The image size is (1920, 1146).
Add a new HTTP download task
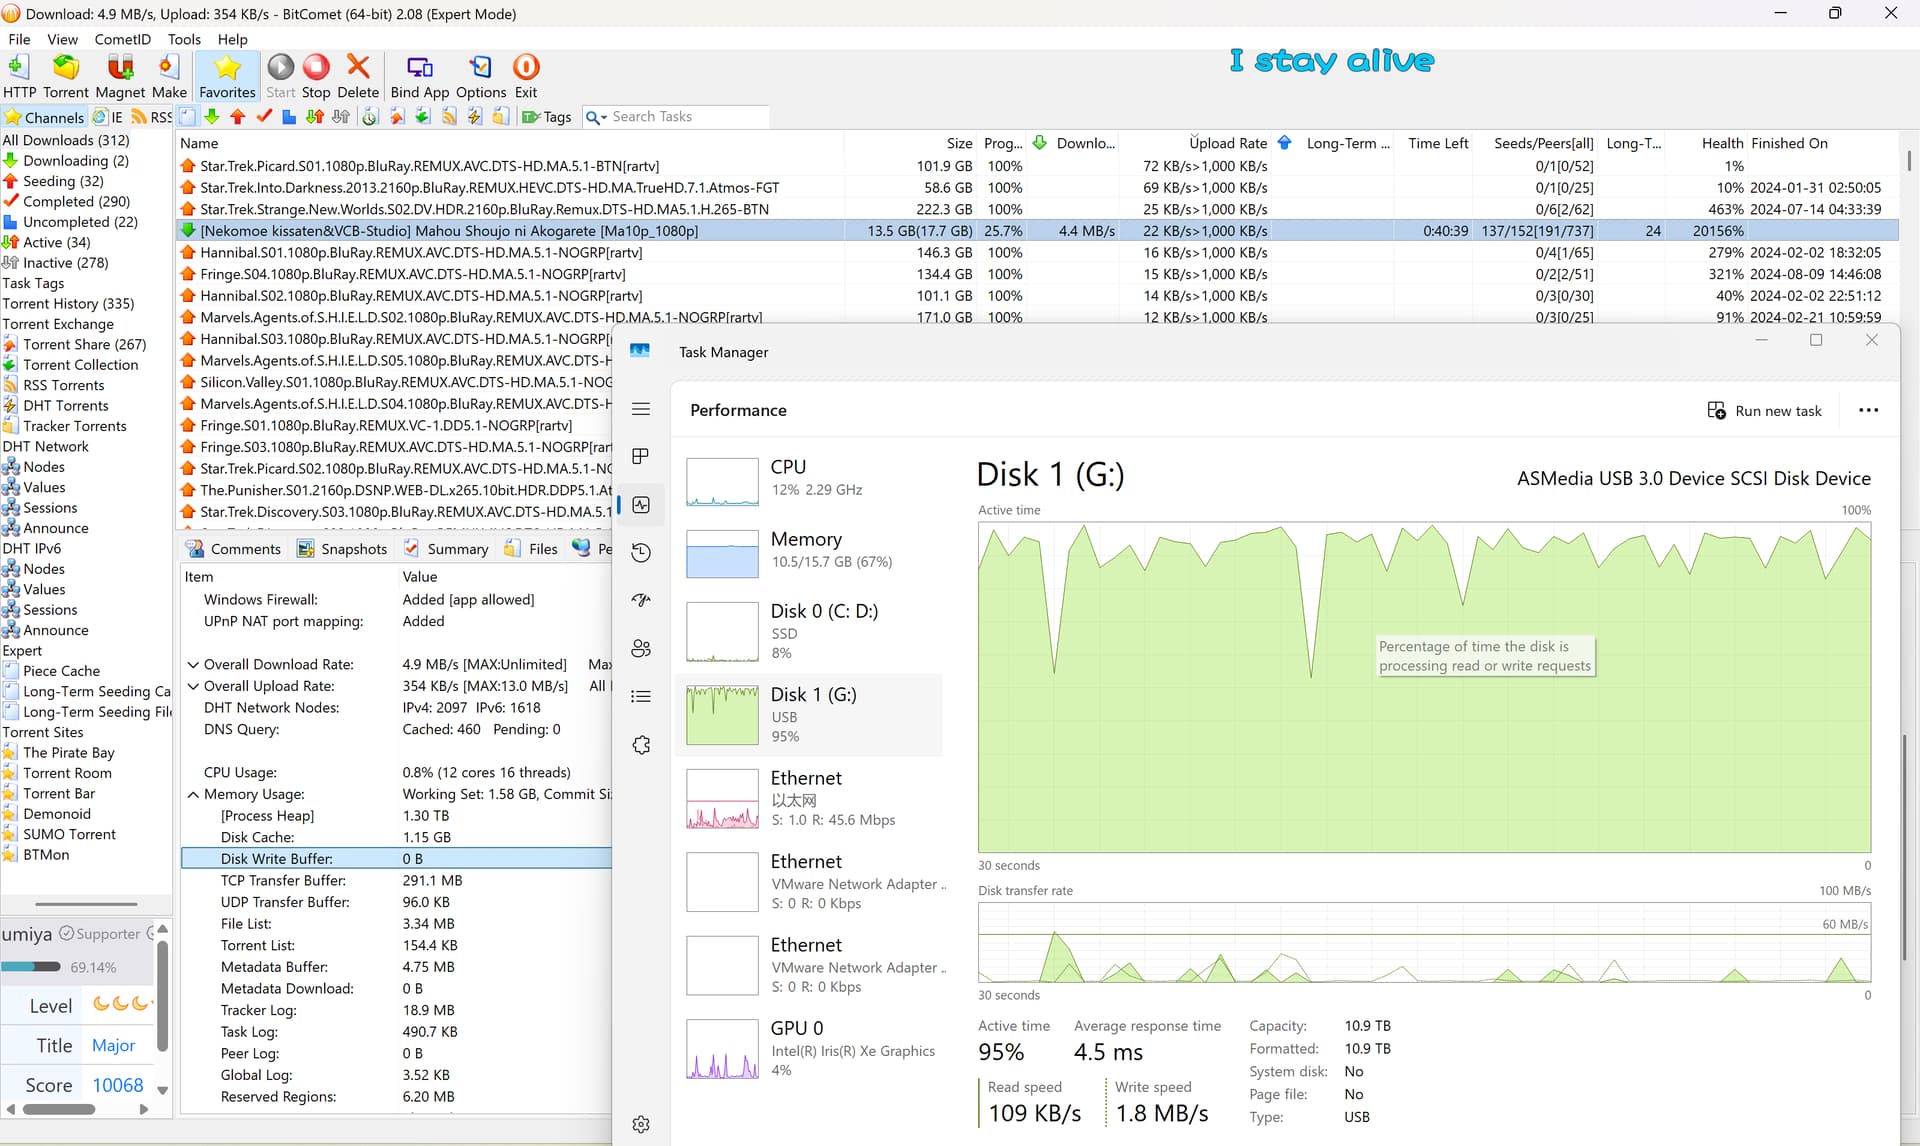[x=19, y=76]
